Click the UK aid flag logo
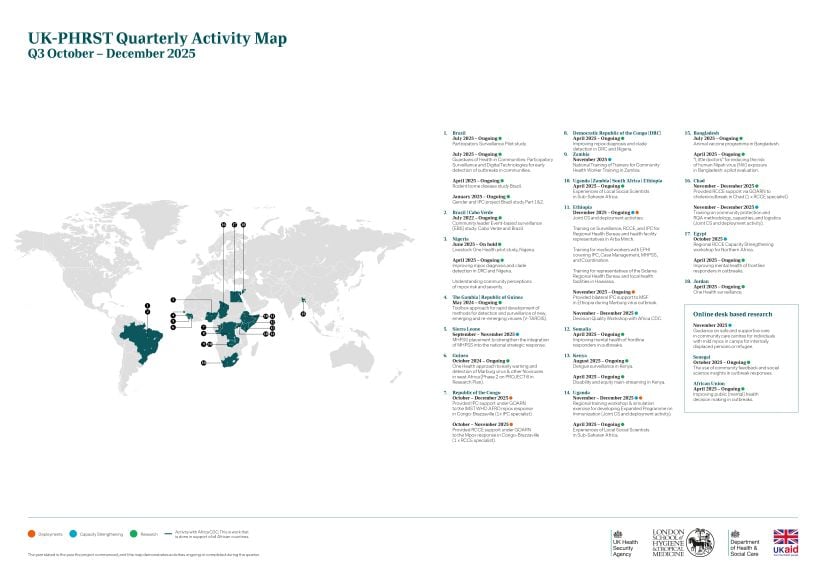 coord(785,542)
